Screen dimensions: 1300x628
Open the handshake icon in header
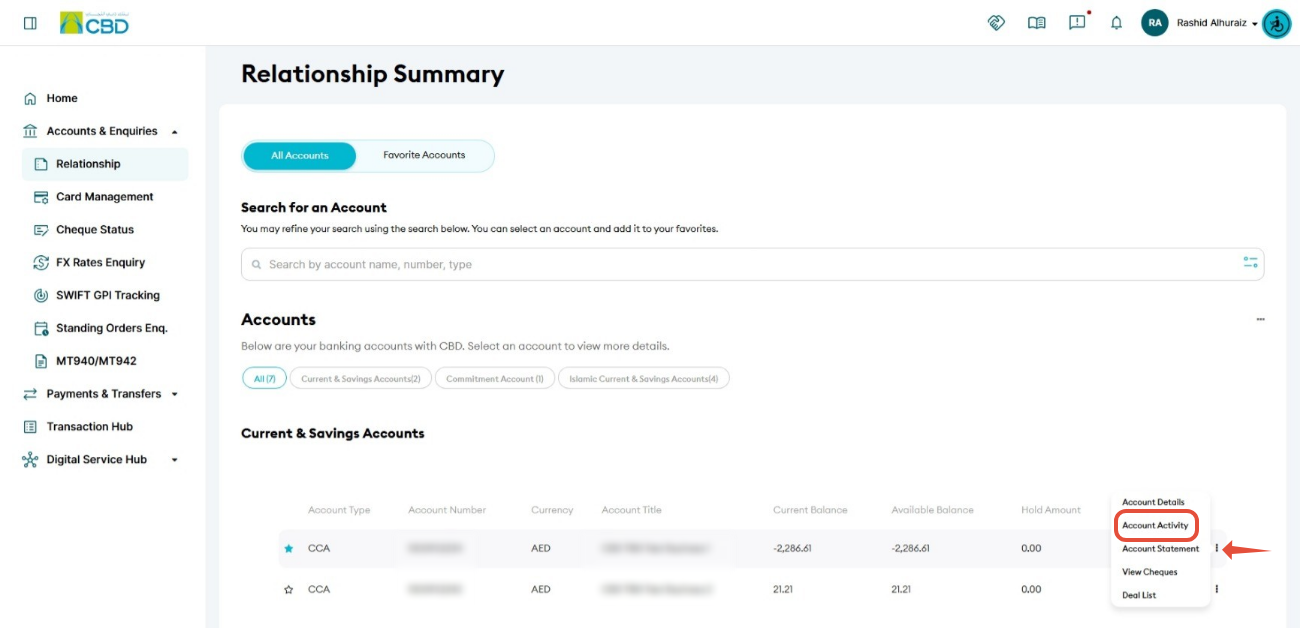[x=996, y=22]
